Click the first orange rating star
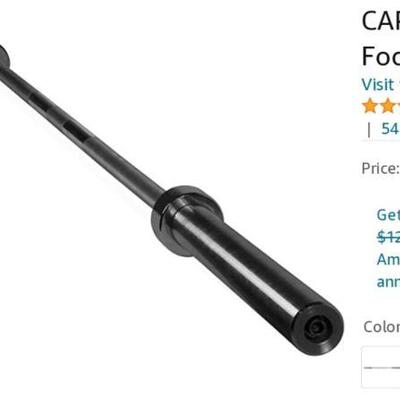The width and height of the screenshot is (400, 400). click(x=369, y=107)
